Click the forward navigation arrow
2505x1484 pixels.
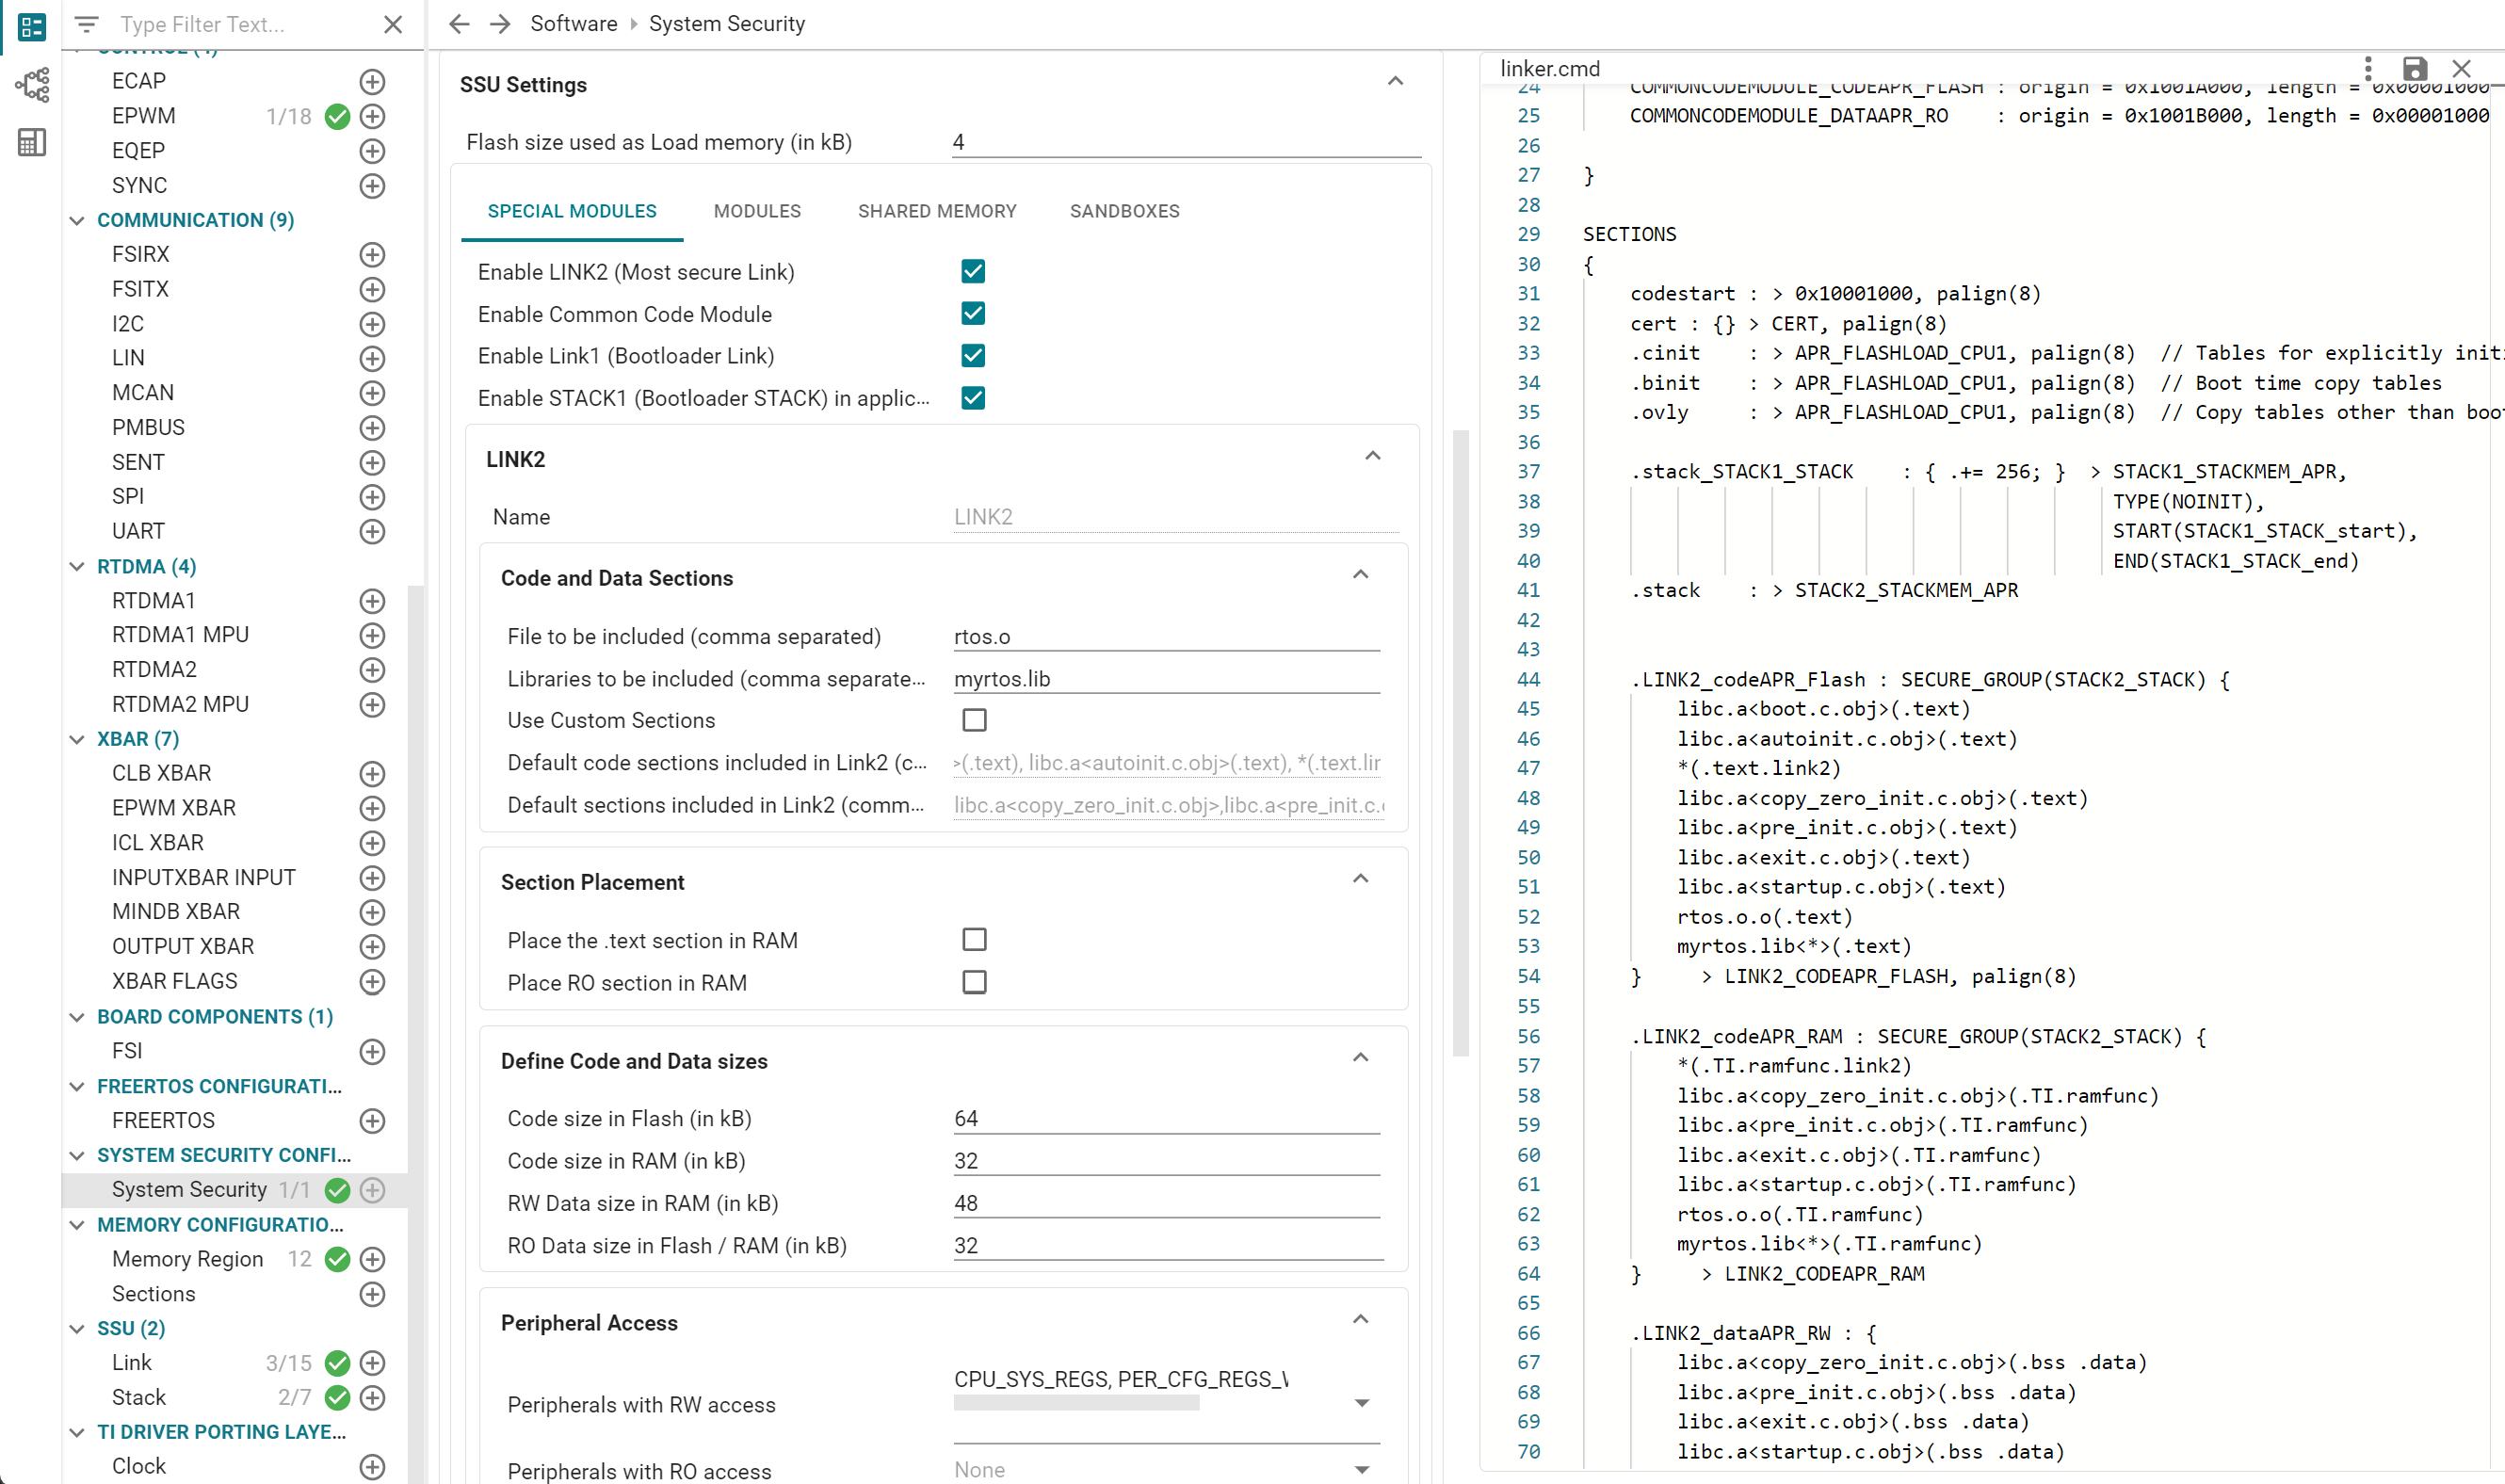(x=500, y=24)
